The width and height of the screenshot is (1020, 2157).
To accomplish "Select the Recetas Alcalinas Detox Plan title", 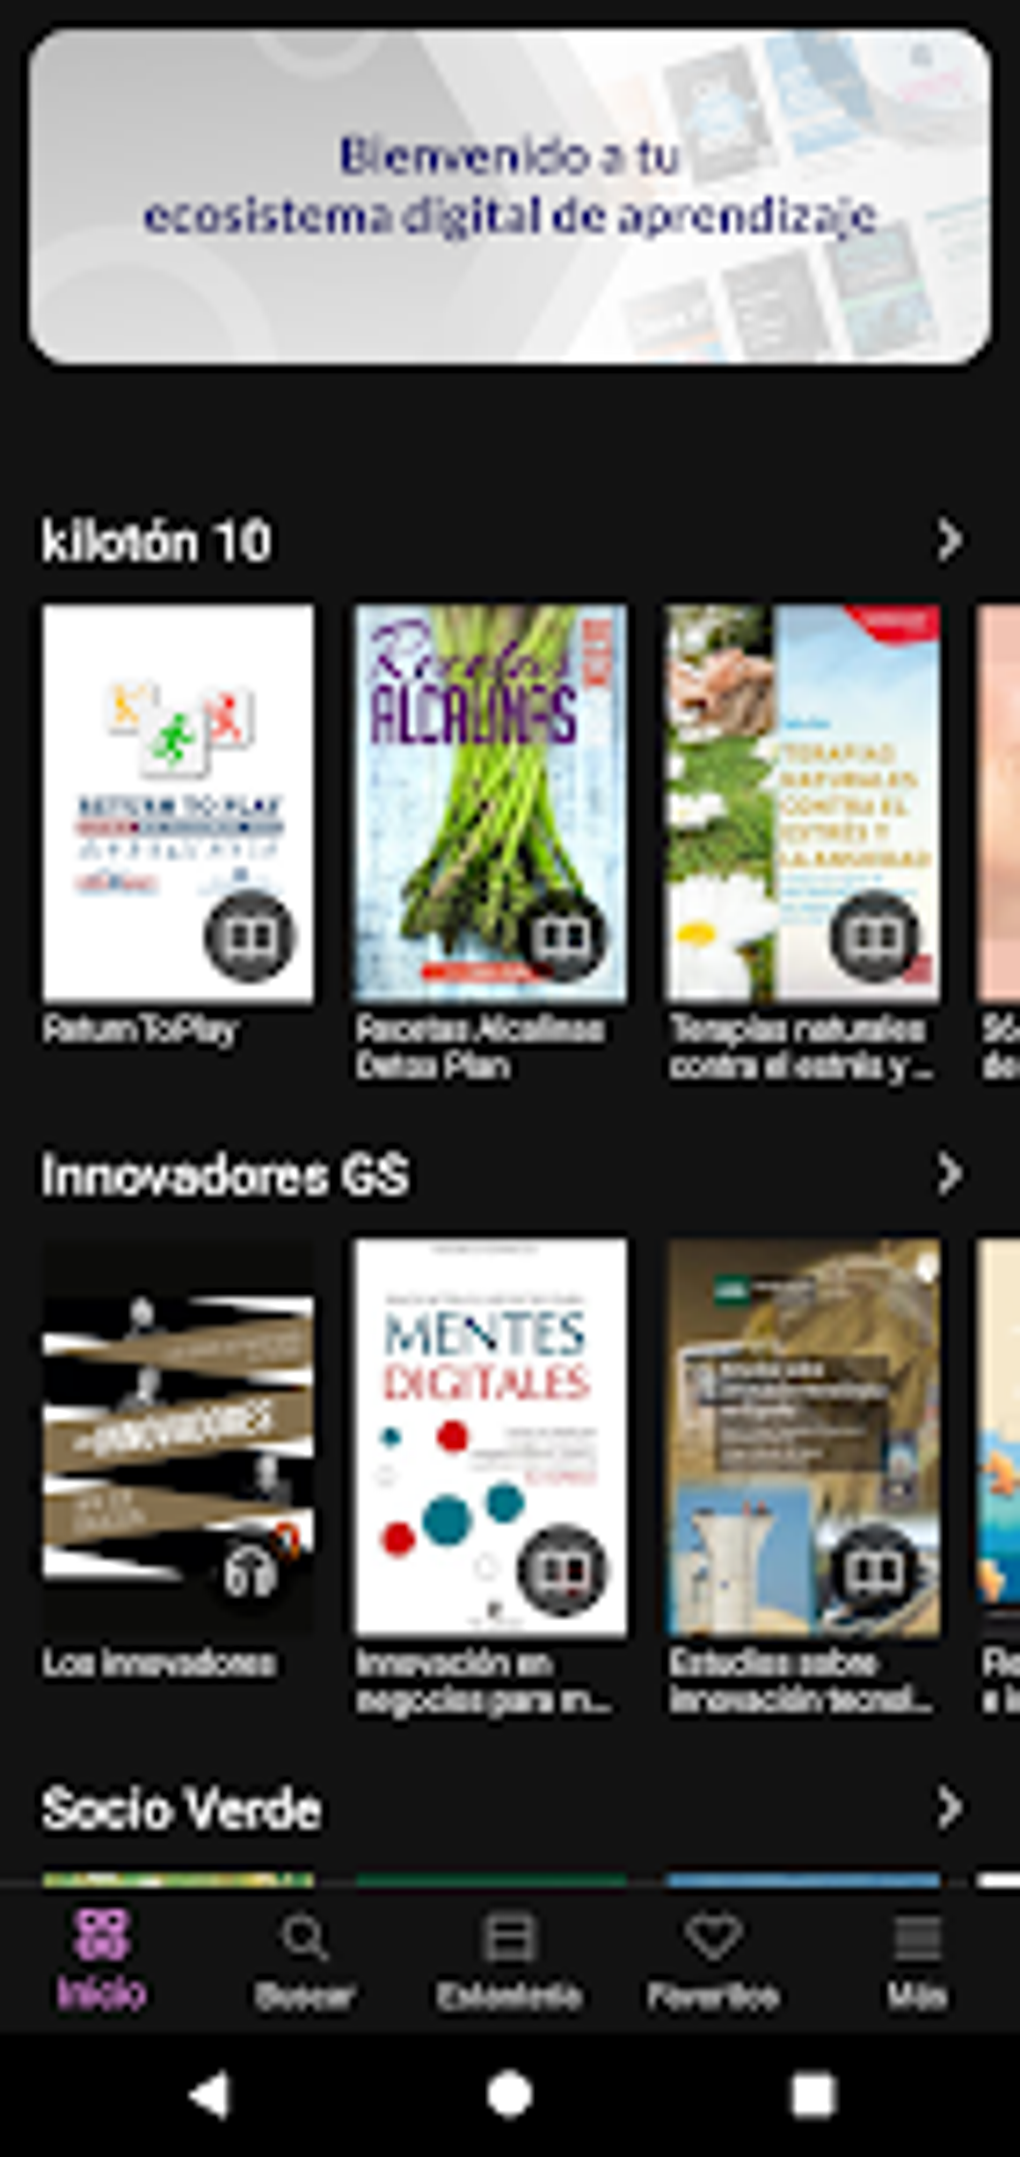I will pyautogui.click(x=480, y=1047).
